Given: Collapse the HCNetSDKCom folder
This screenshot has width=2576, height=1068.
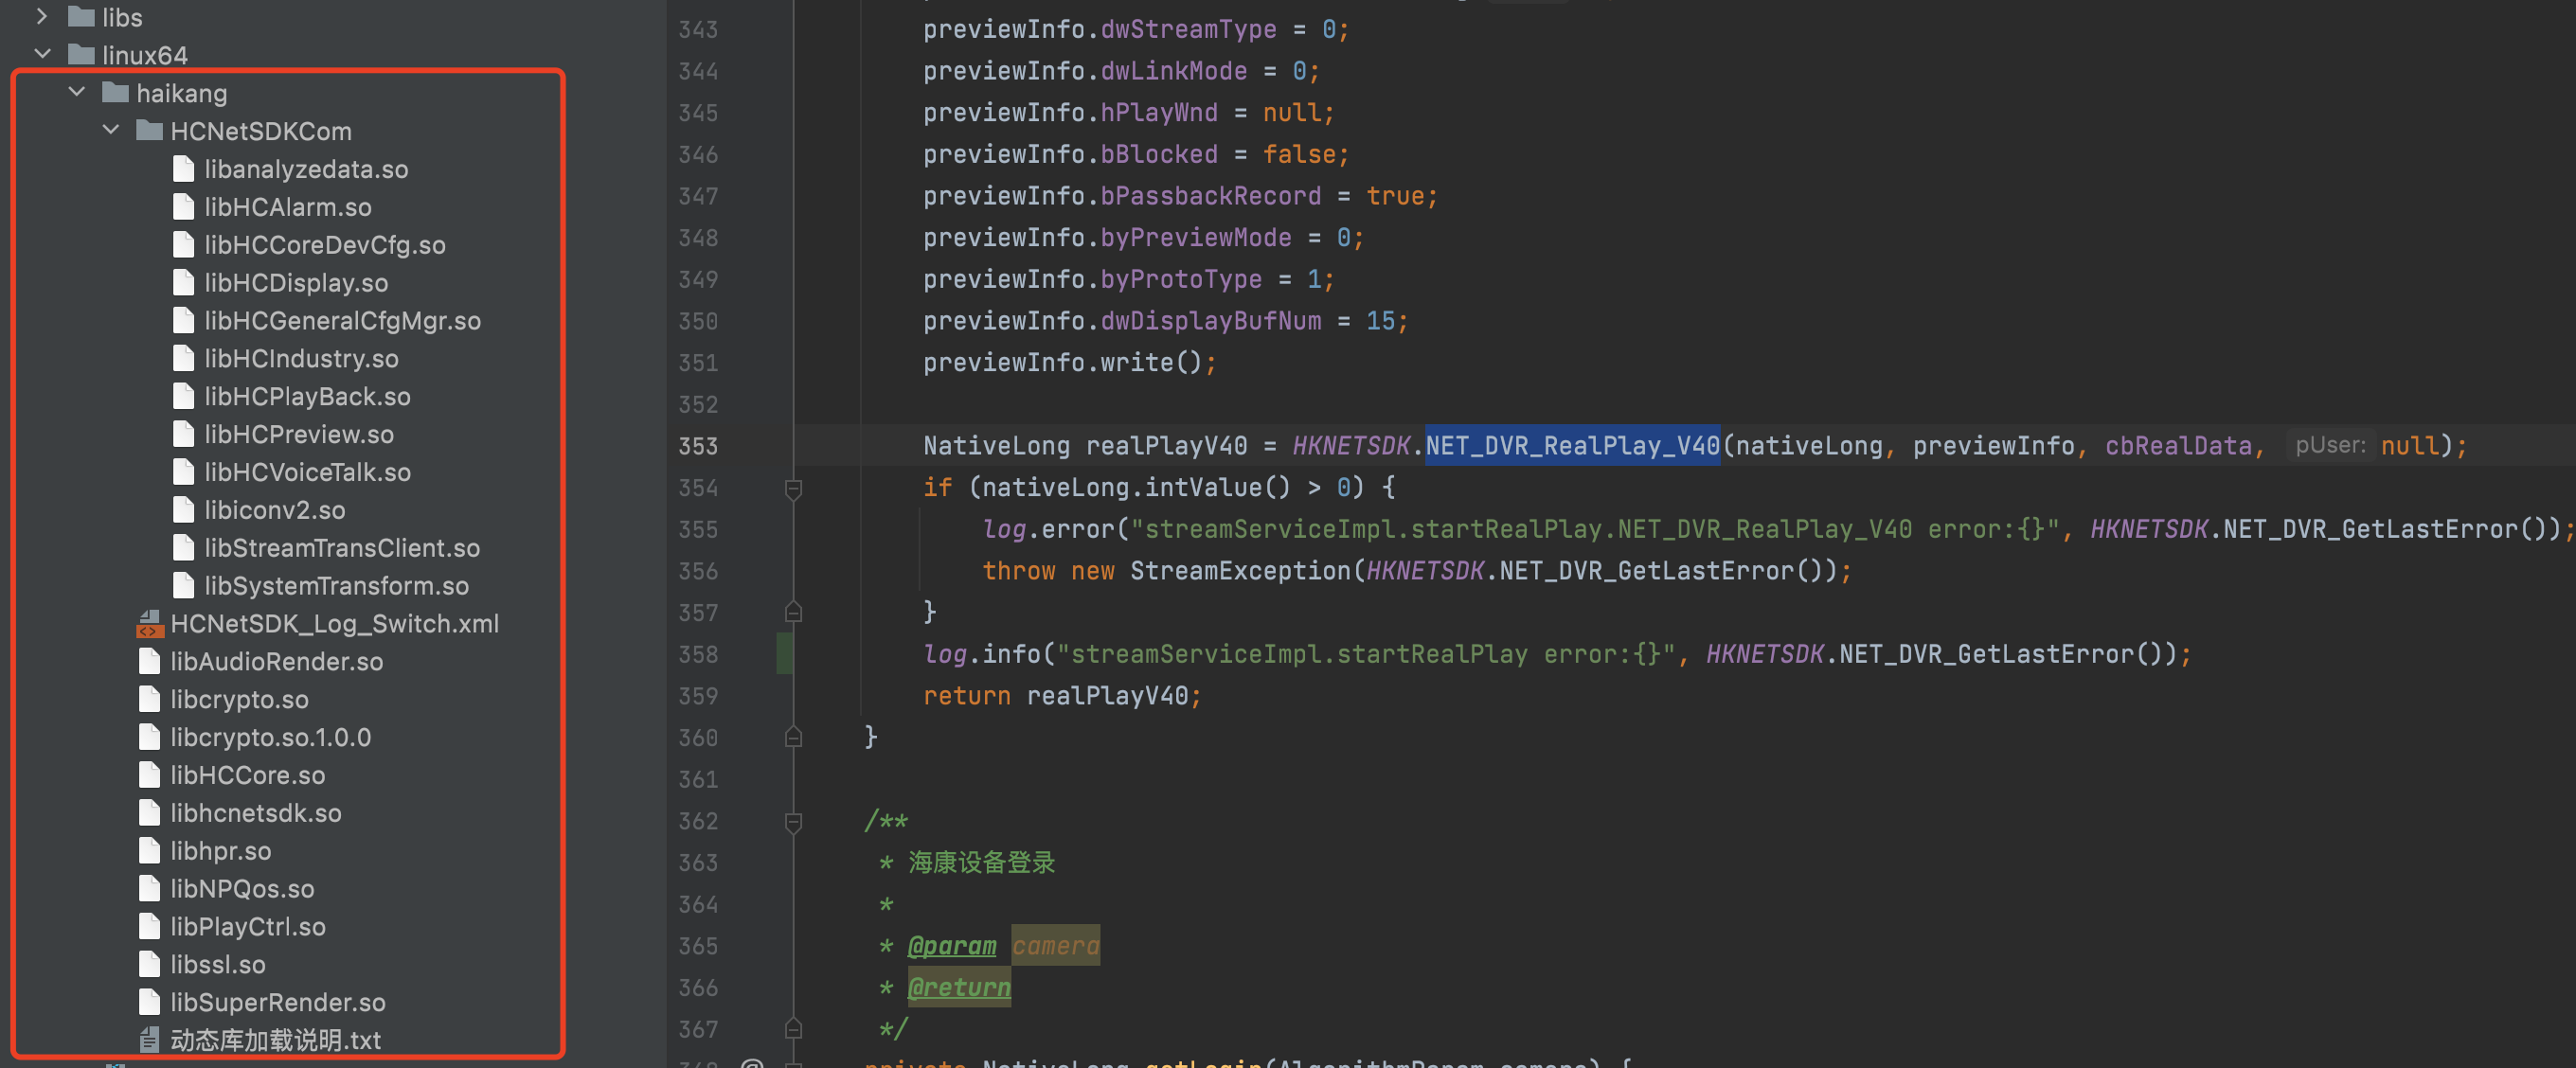Looking at the screenshot, I should tap(110, 130).
